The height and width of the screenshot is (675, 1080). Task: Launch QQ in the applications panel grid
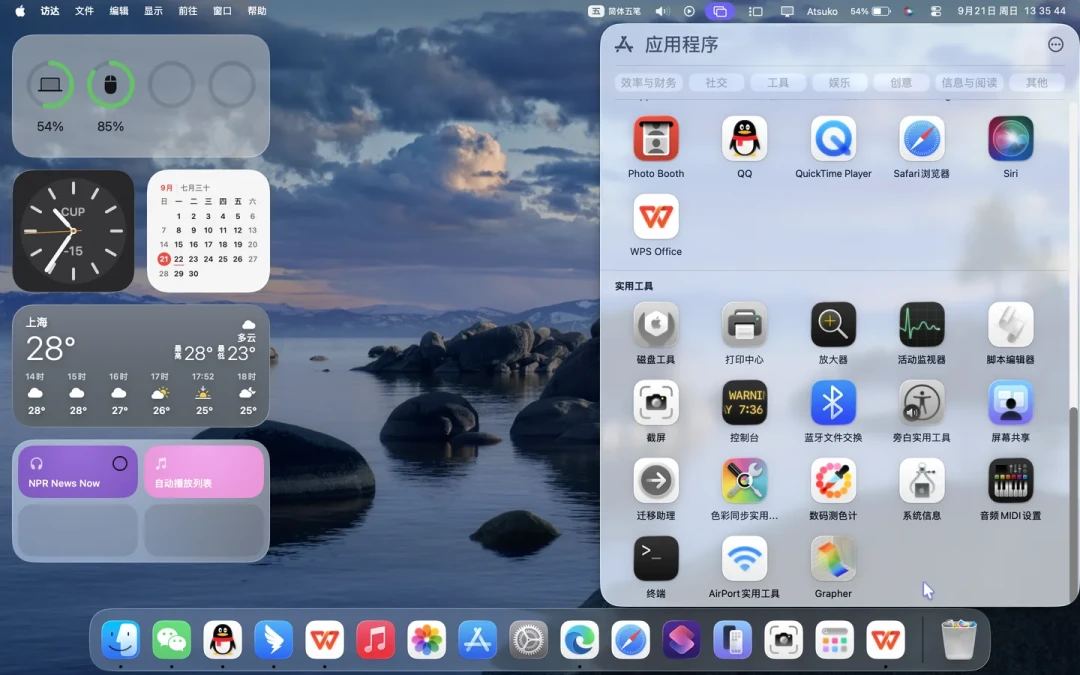click(744, 139)
